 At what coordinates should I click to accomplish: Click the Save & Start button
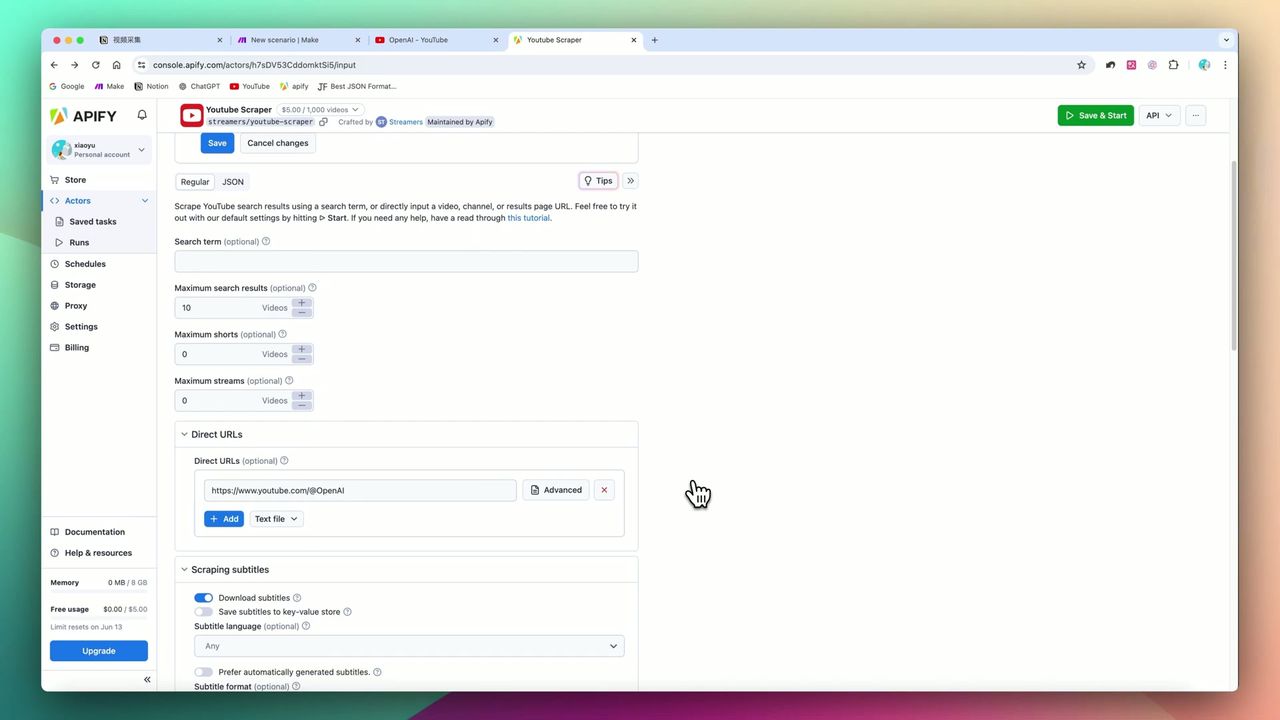pos(1095,115)
